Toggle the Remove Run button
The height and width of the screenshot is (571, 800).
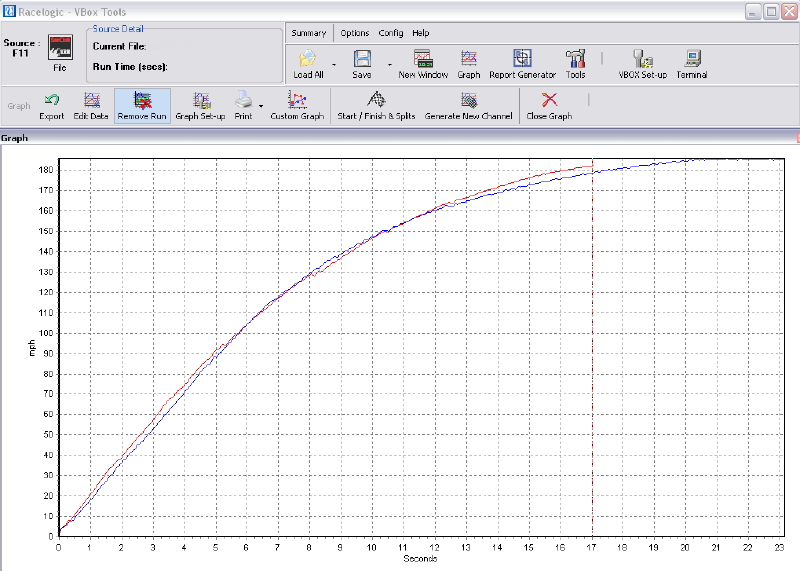click(142, 105)
